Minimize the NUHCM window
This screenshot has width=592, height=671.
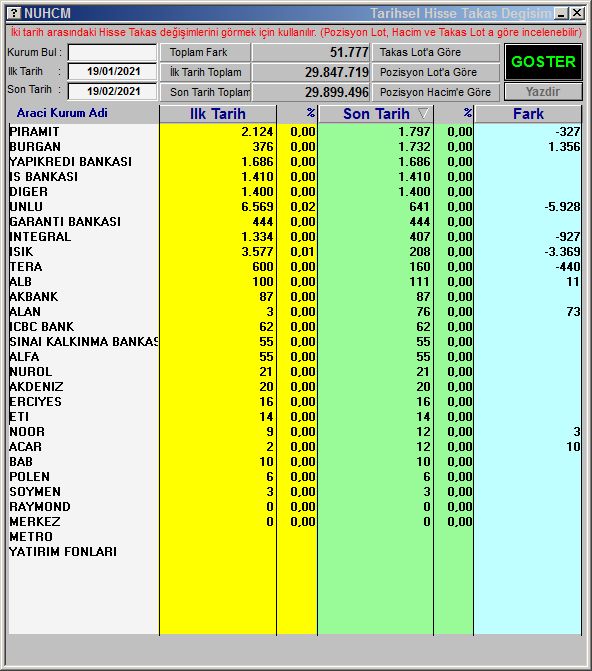point(561,13)
